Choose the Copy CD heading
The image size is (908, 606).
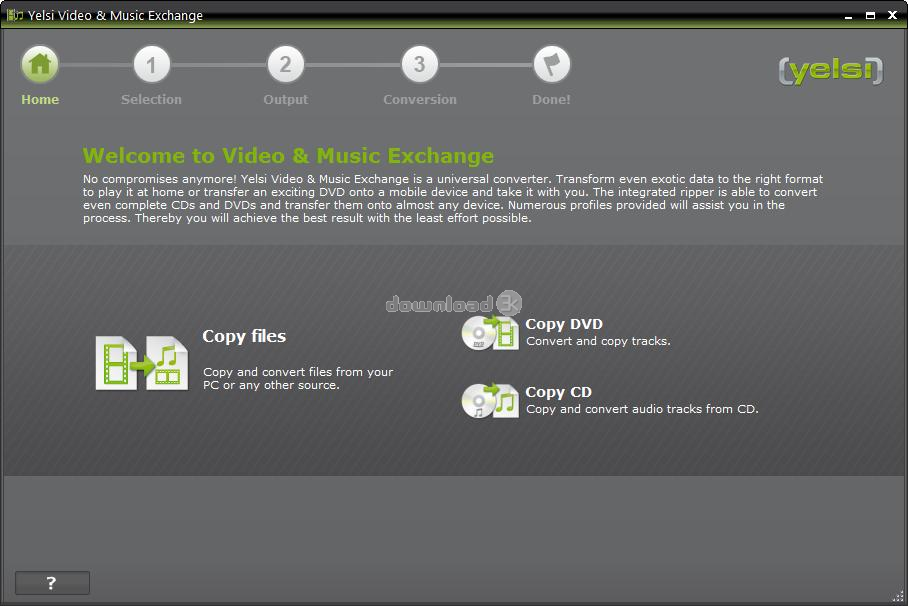(x=558, y=392)
